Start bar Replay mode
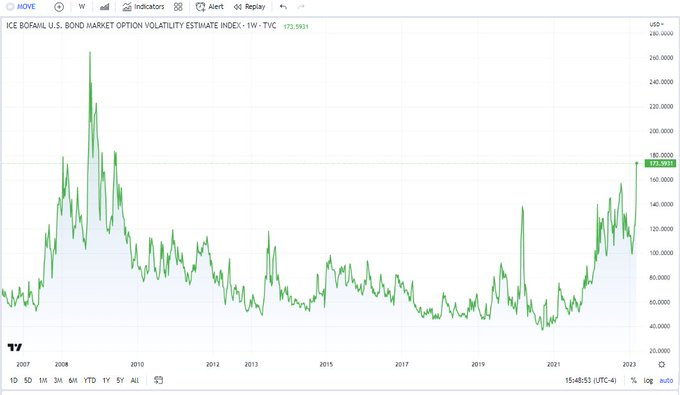680x395 pixels. pyautogui.click(x=249, y=7)
